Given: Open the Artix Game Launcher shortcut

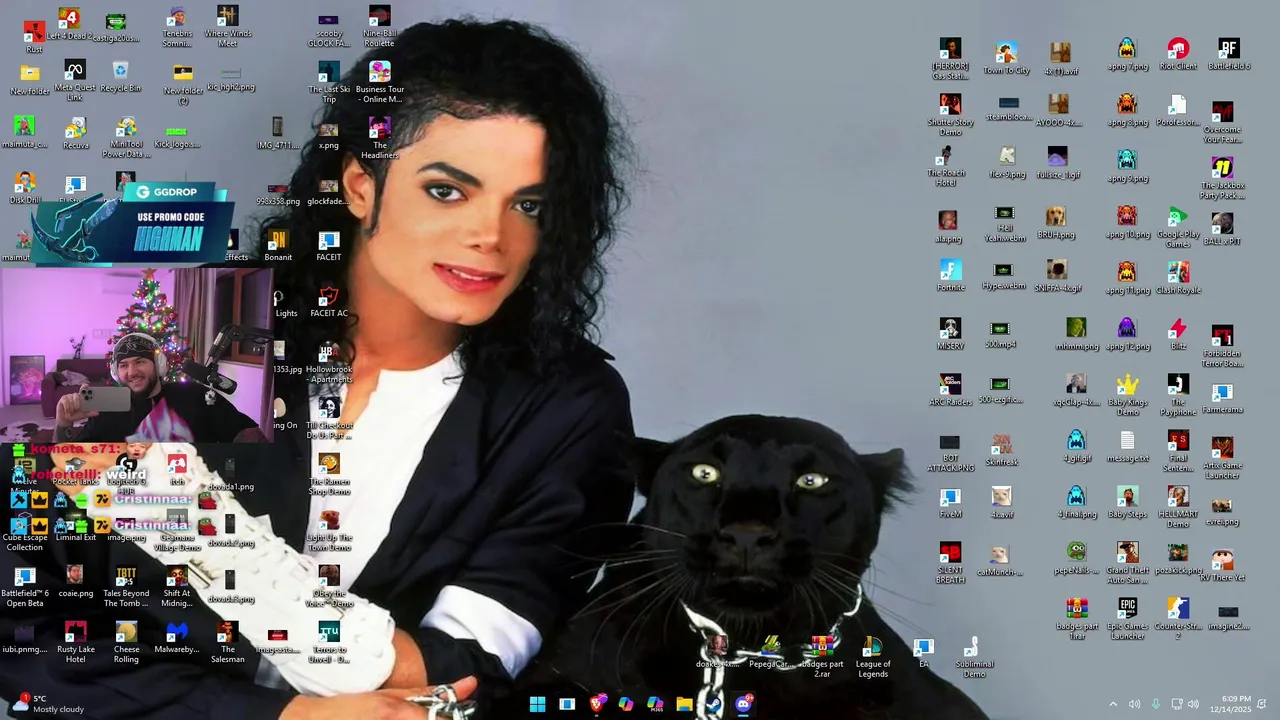Looking at the screenshot, I should [1222, 458].
